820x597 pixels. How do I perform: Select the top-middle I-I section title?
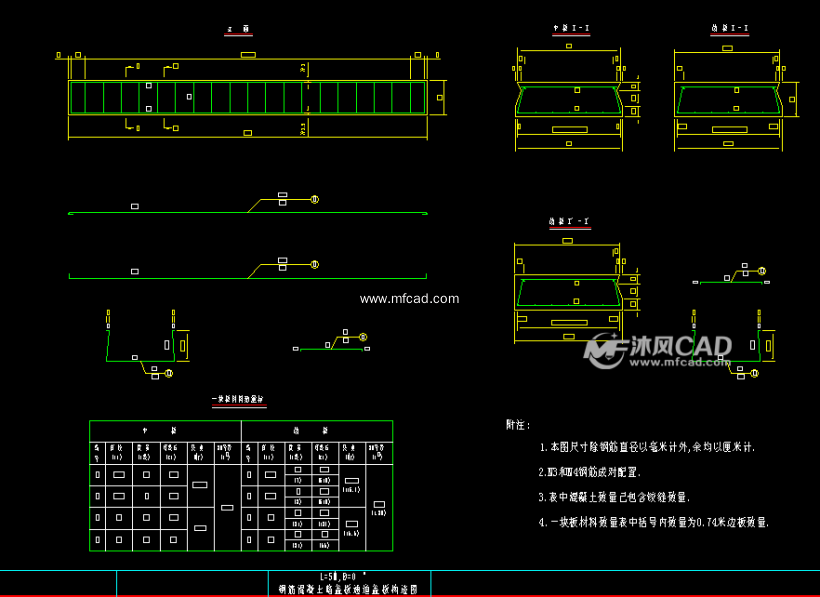click(570, 29)
